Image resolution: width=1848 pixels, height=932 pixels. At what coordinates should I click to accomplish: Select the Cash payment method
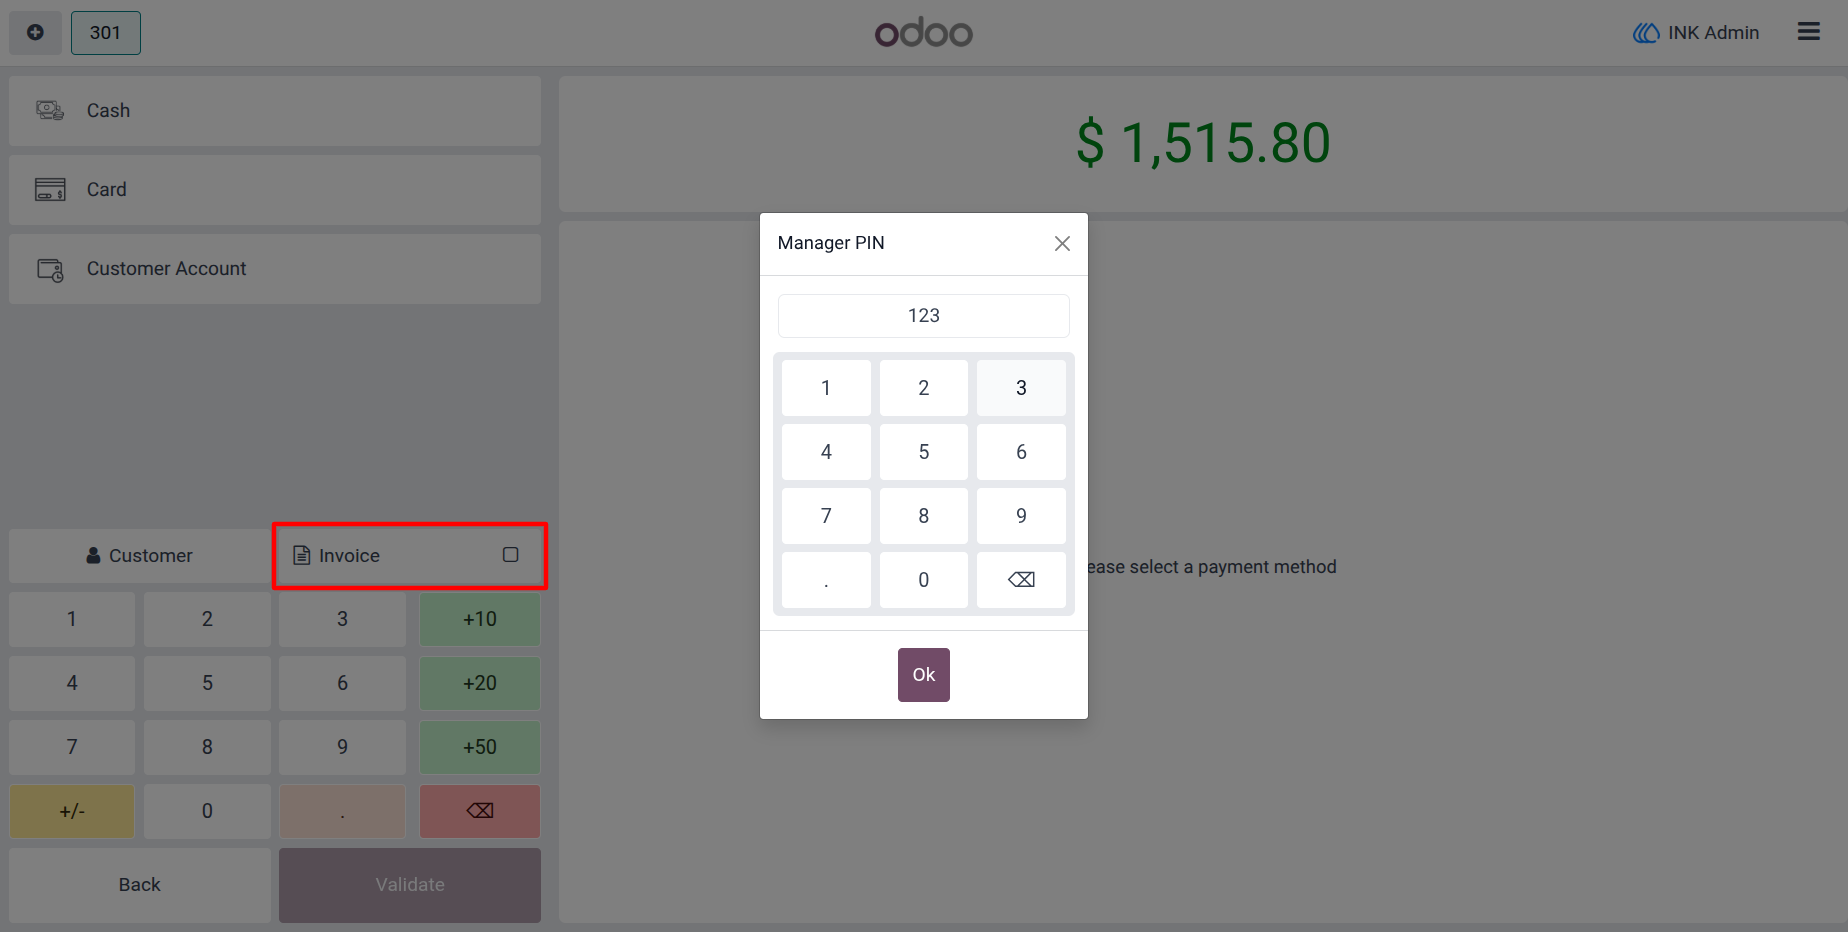275,111
